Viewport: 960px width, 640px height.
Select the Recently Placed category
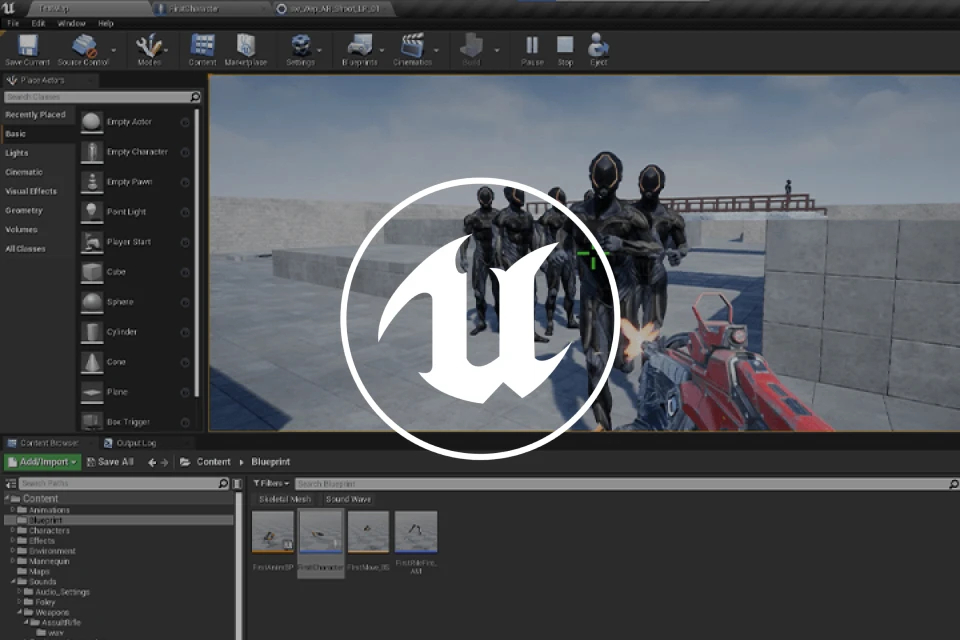click(x=38, y=115)
